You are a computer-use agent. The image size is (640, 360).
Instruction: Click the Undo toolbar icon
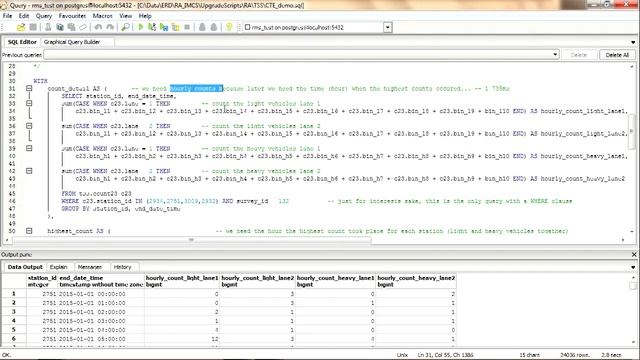(98, 27)
